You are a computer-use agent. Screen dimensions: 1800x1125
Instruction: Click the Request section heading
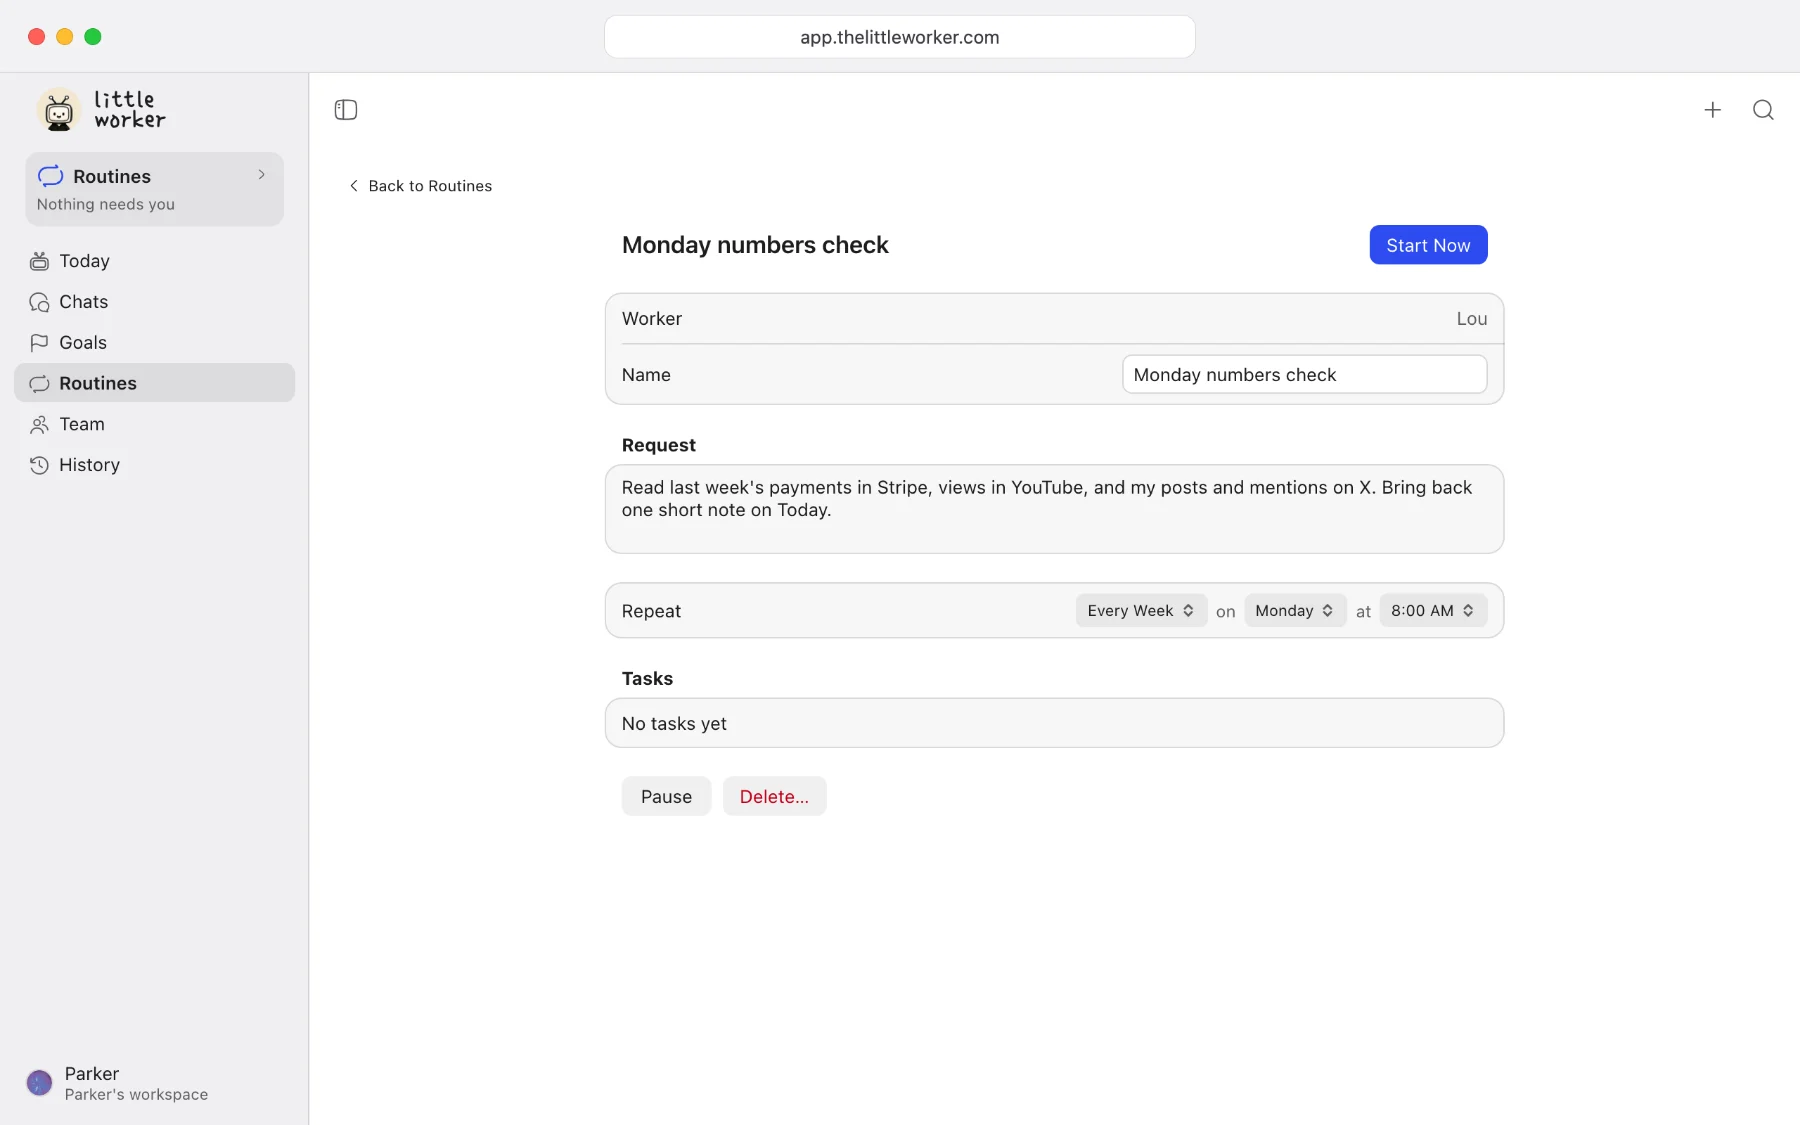point(658,445)
